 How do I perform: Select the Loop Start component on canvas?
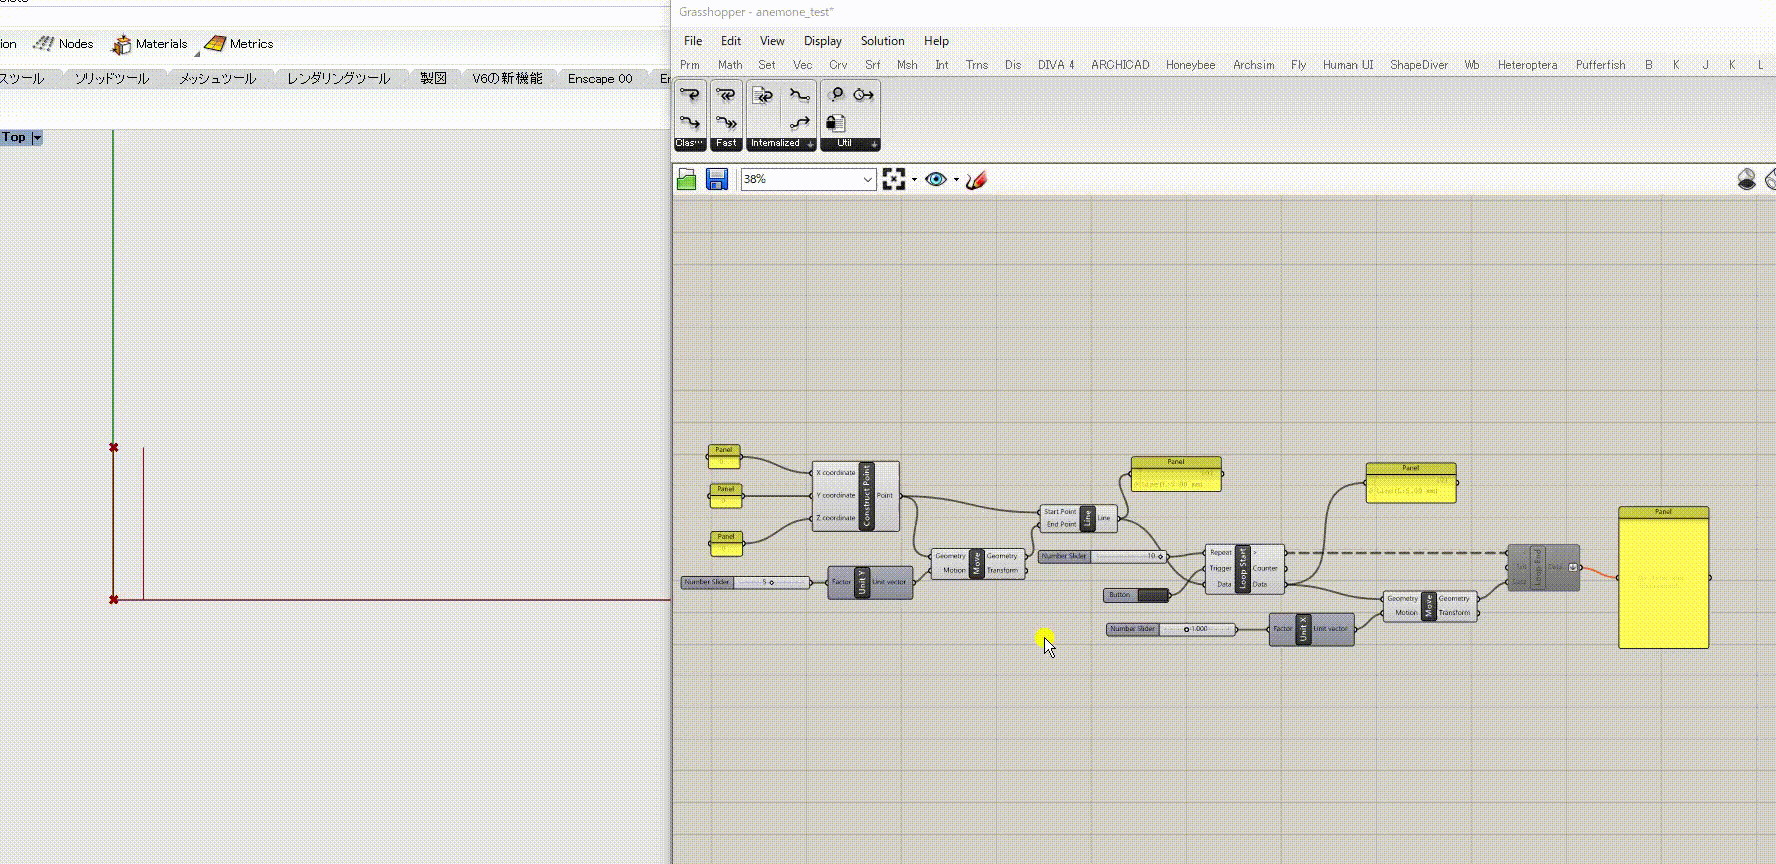click(1243, 569)
